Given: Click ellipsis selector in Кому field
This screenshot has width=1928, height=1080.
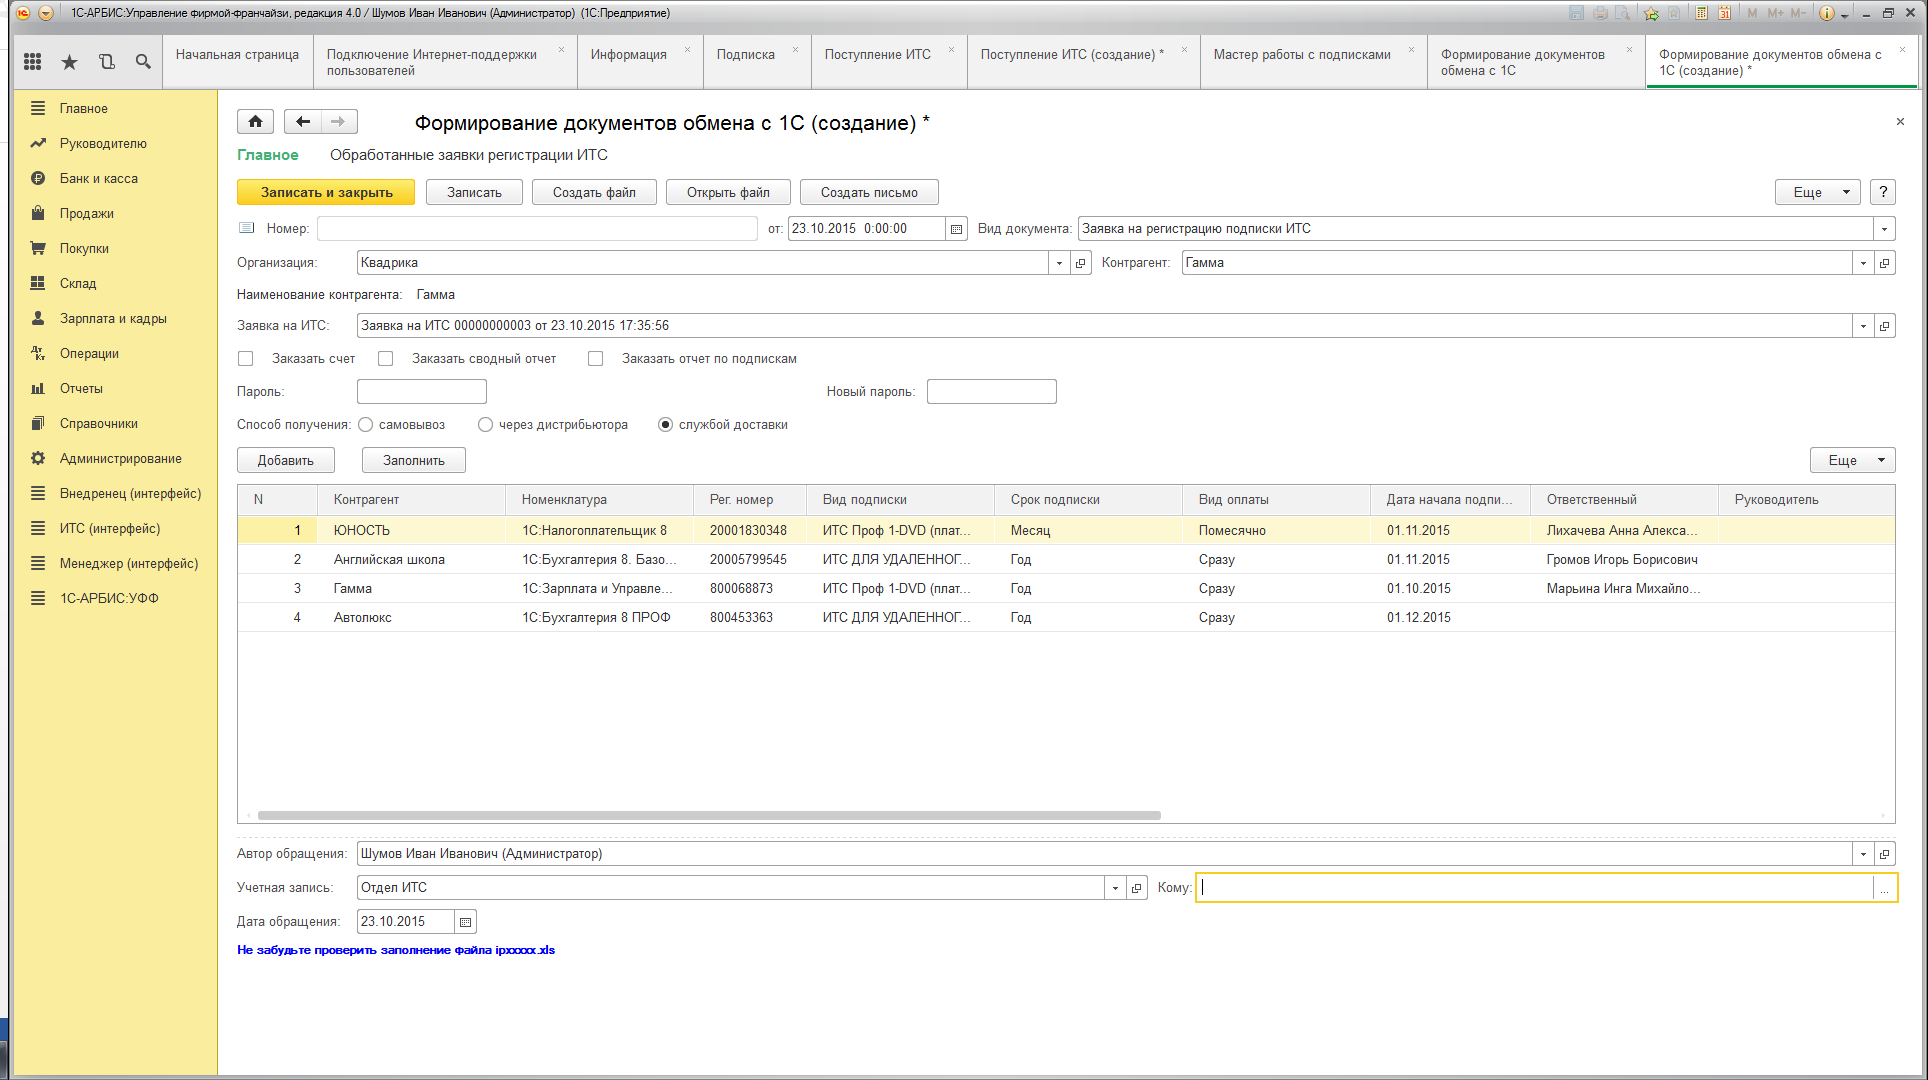Looking at the screenshot, I should pos(1884,888).
